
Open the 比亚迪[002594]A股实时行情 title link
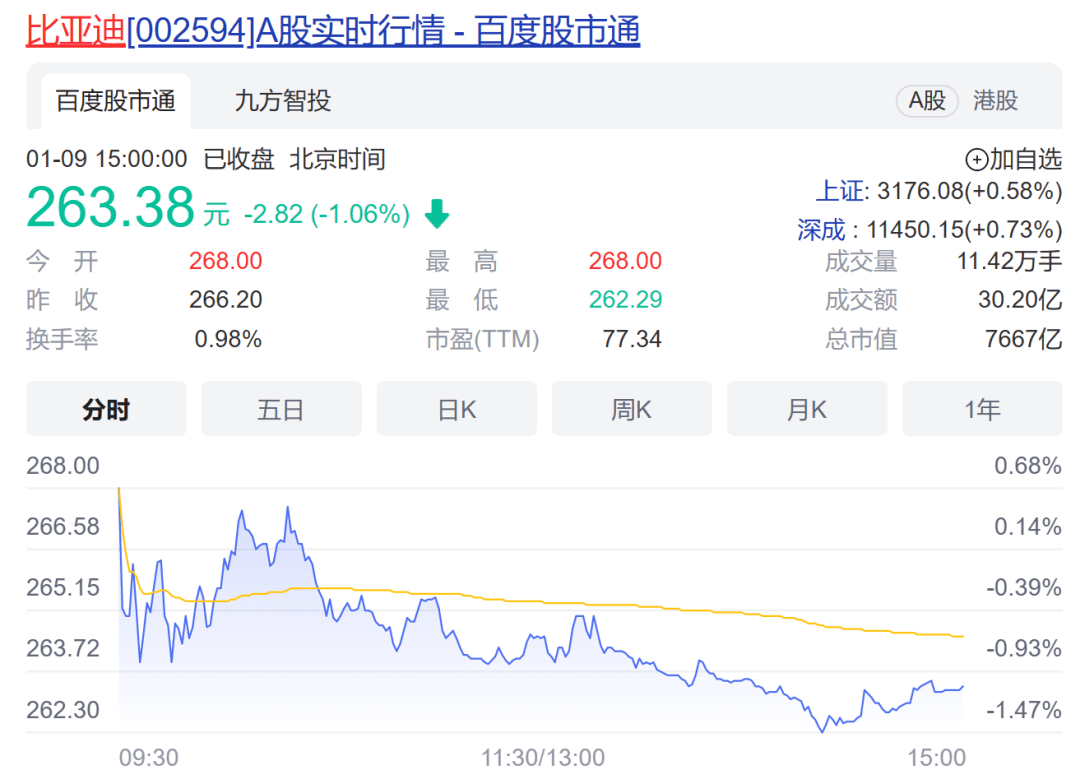(x=333, y=31)
